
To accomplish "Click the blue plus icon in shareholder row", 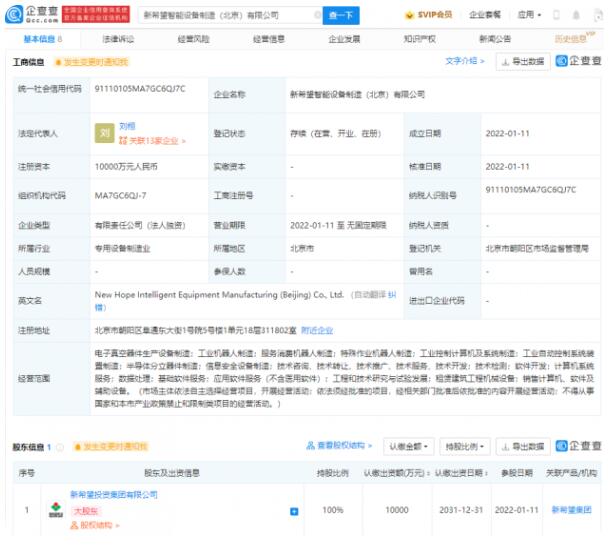I will 294,511.
